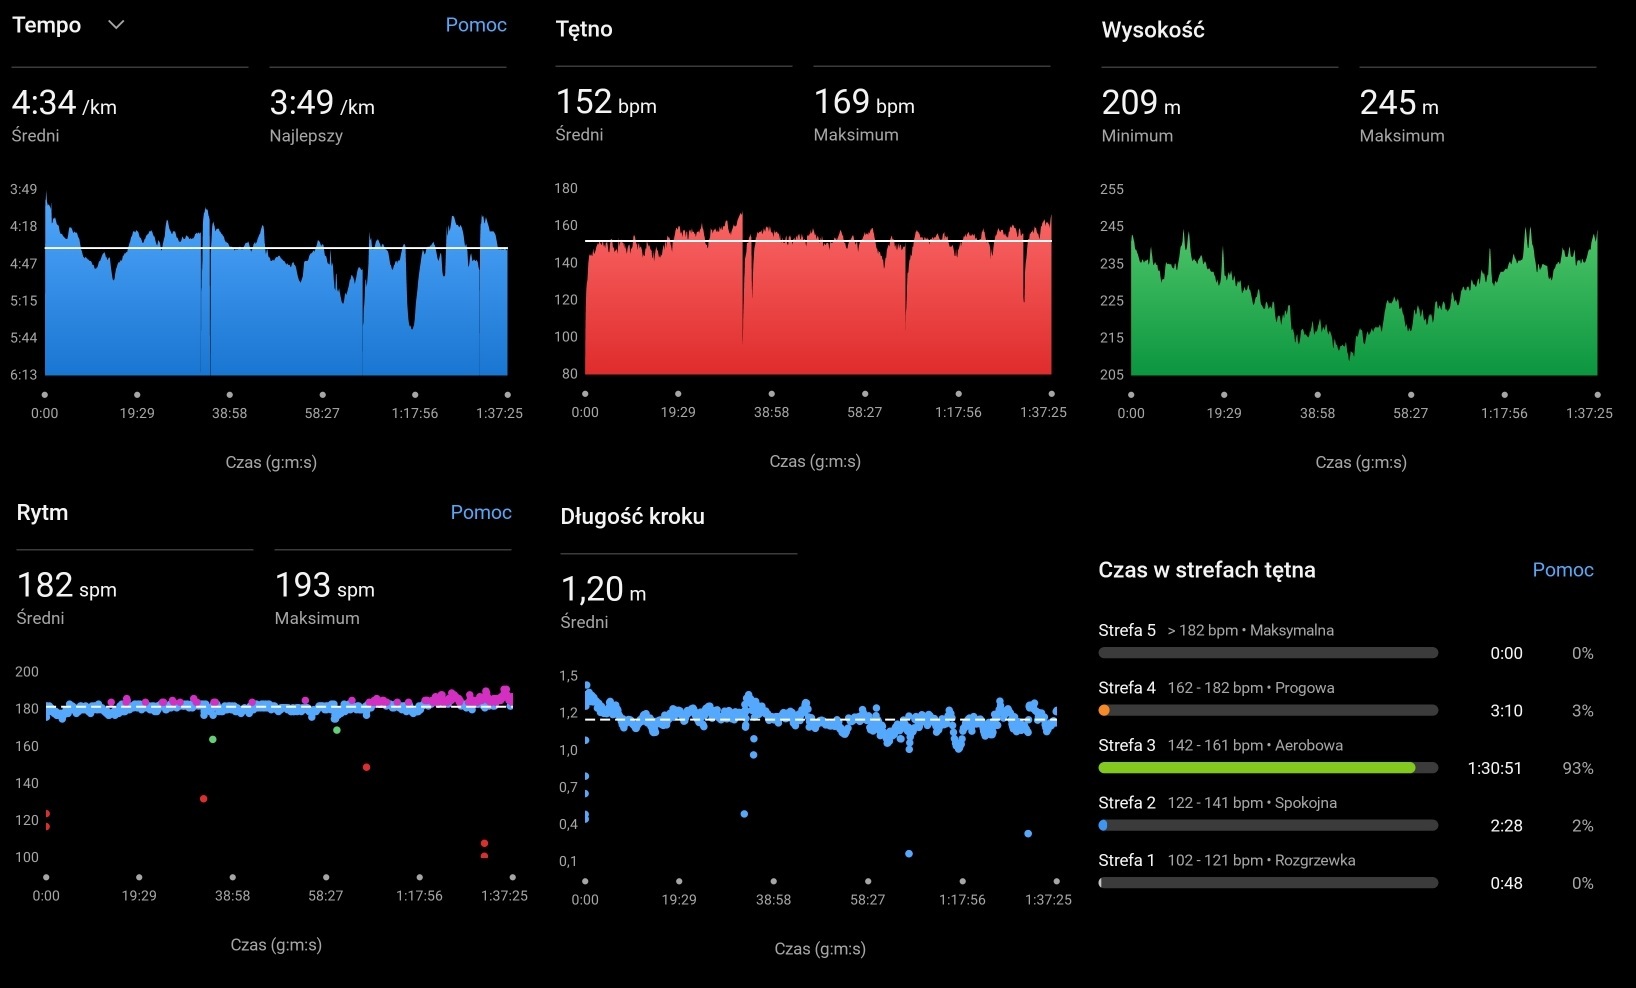The image size is (1636, 988).
Task: Select the Strefa 1 Rozgrzewka zone bar
Action: (x=1267, y=883)
